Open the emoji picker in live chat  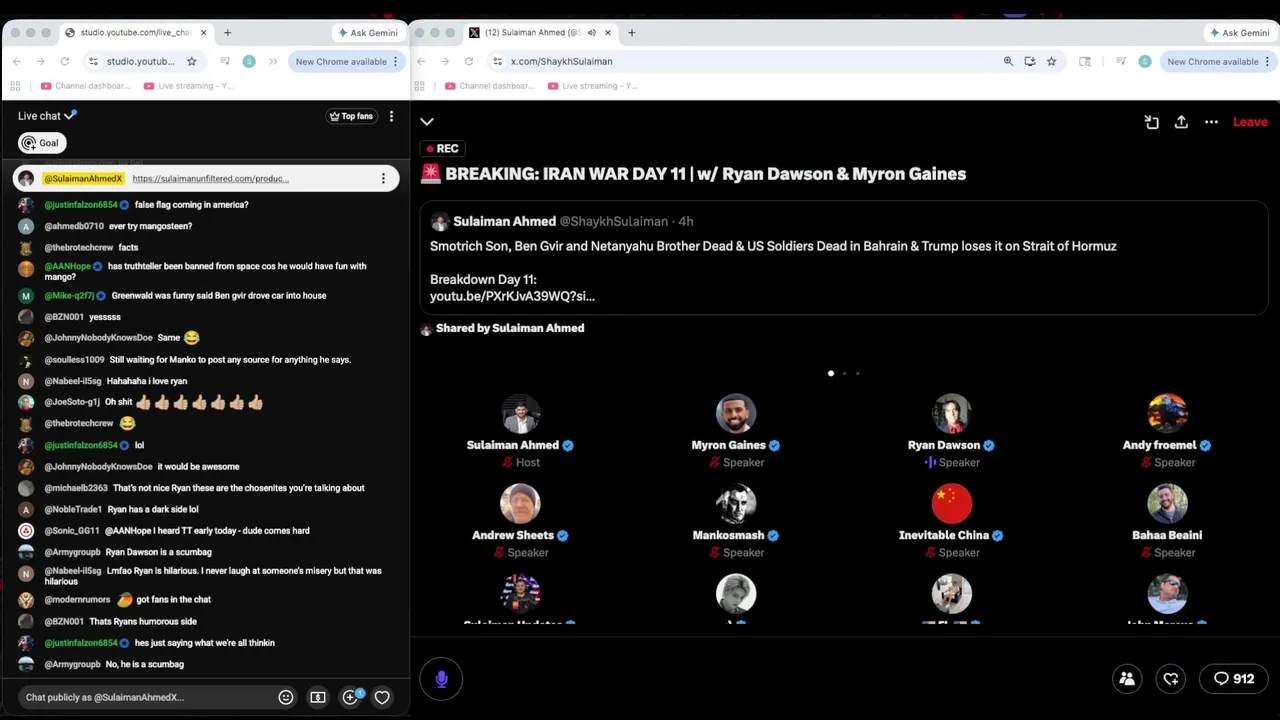tap(286, 697)
